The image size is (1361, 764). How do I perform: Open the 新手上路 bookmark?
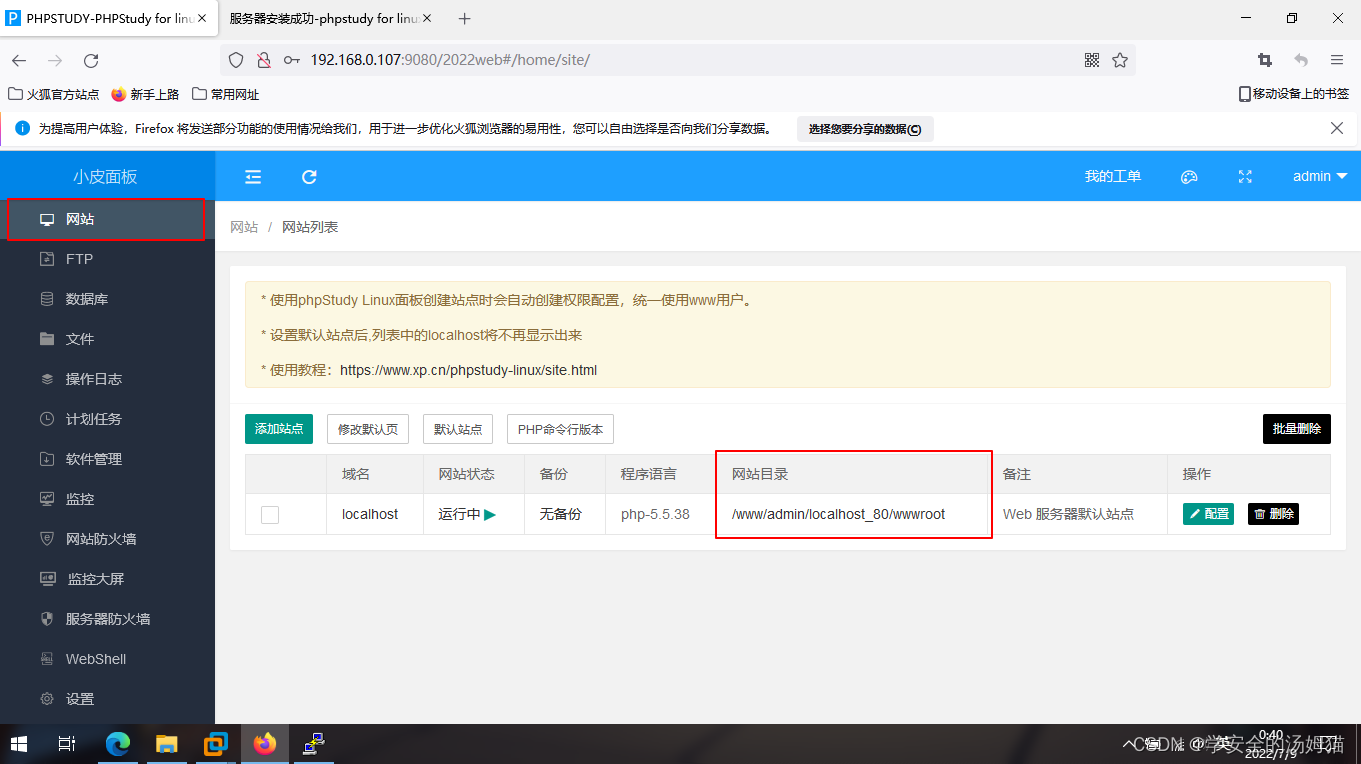[x=145, y=94]
